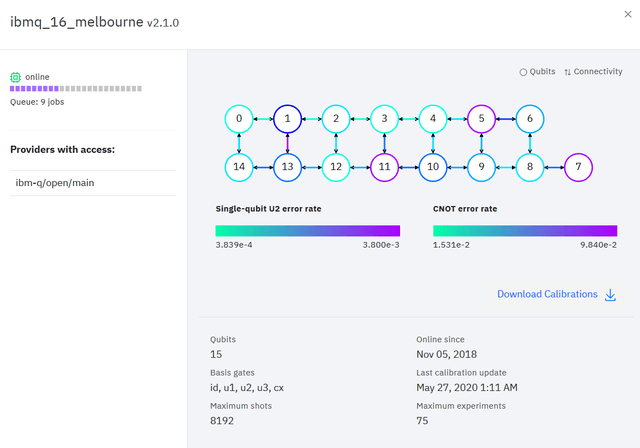The image size is (640, 448).
Task: Select qubit 4 node in the topology
Action: point(433,119)
